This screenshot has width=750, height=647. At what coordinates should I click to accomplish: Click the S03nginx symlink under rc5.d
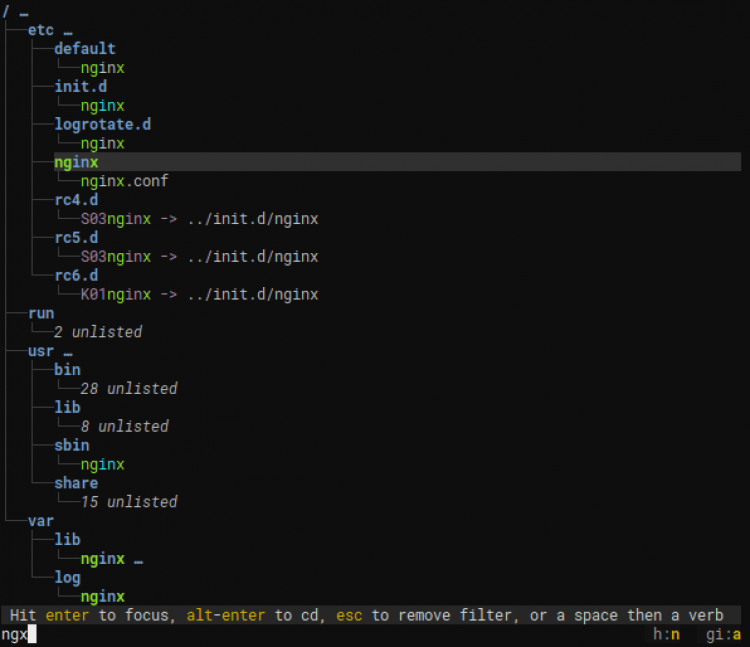[x=116, y=257]
